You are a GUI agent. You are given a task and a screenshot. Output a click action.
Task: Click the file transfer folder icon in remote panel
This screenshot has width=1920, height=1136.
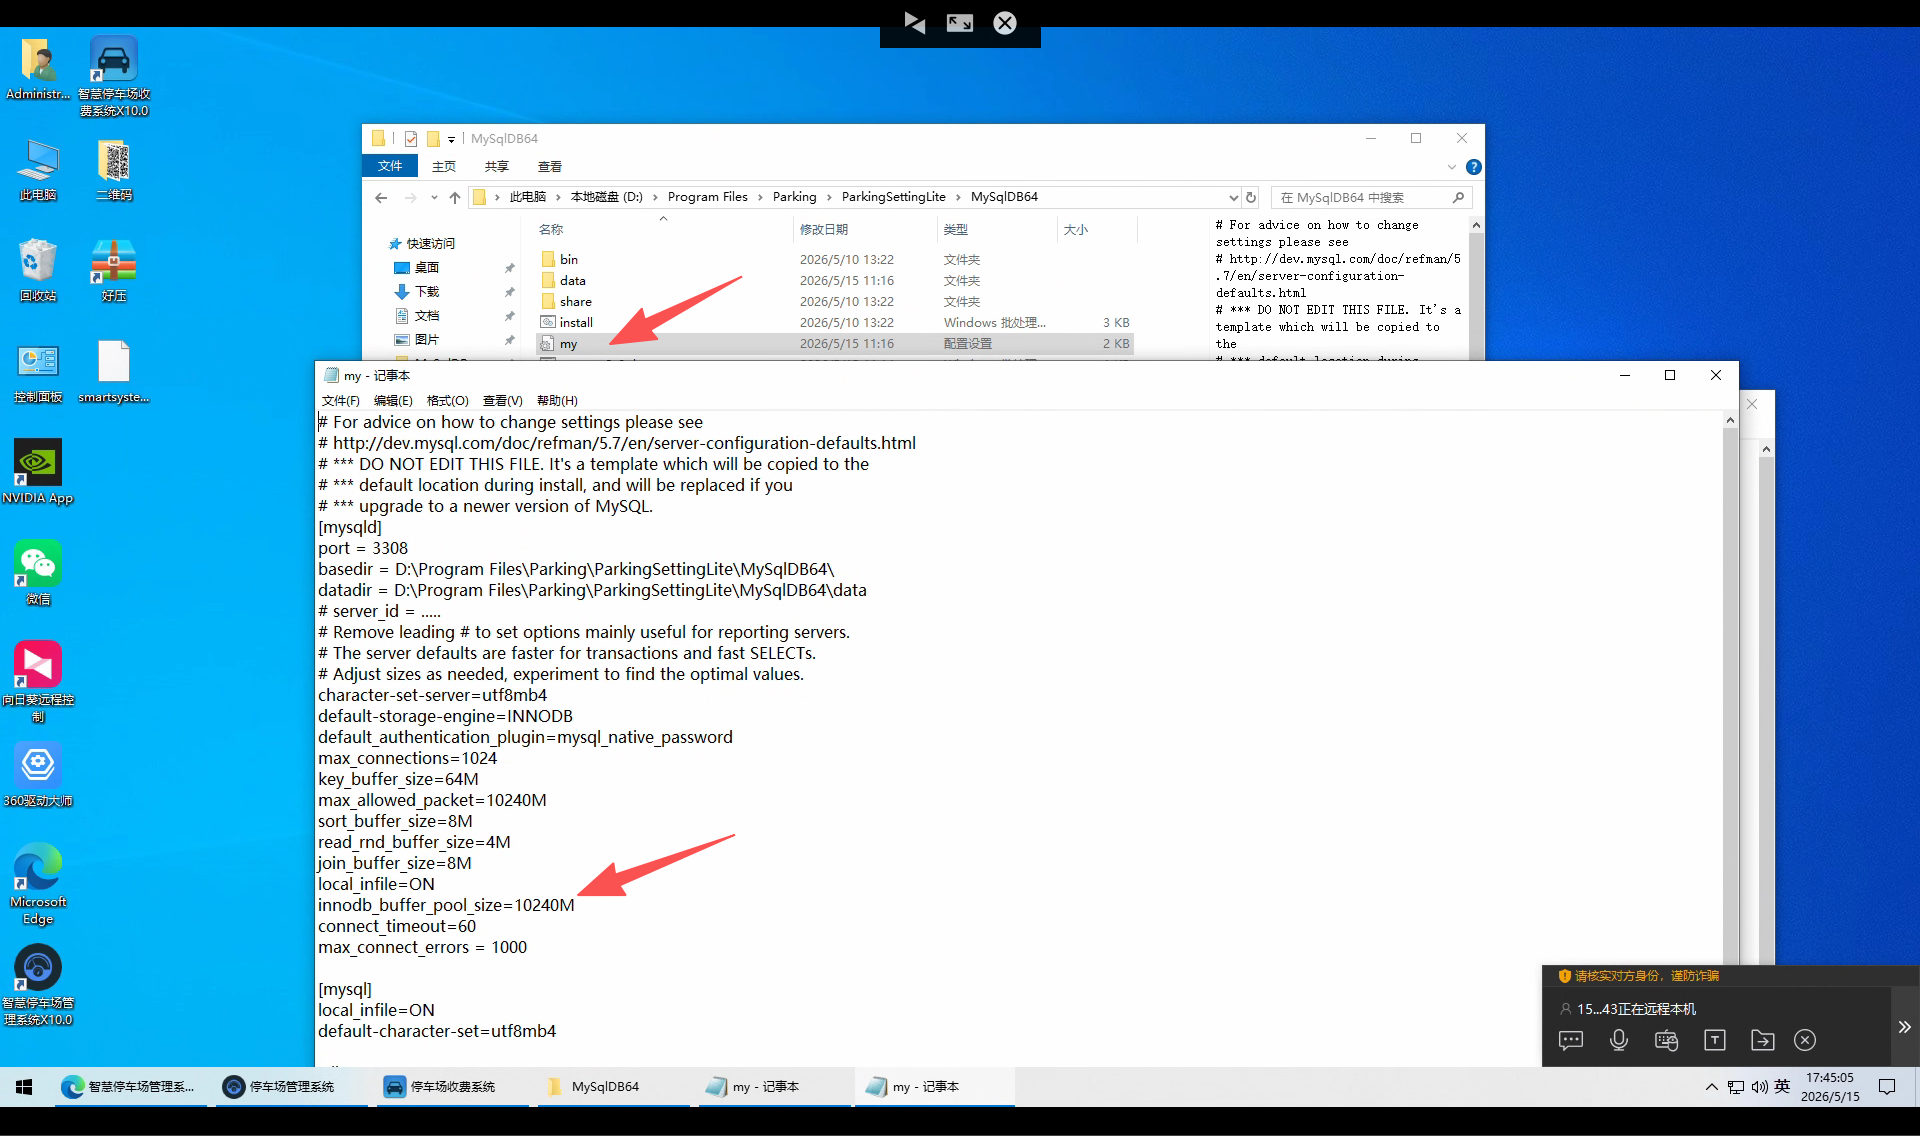[x=1762, y=1040]
